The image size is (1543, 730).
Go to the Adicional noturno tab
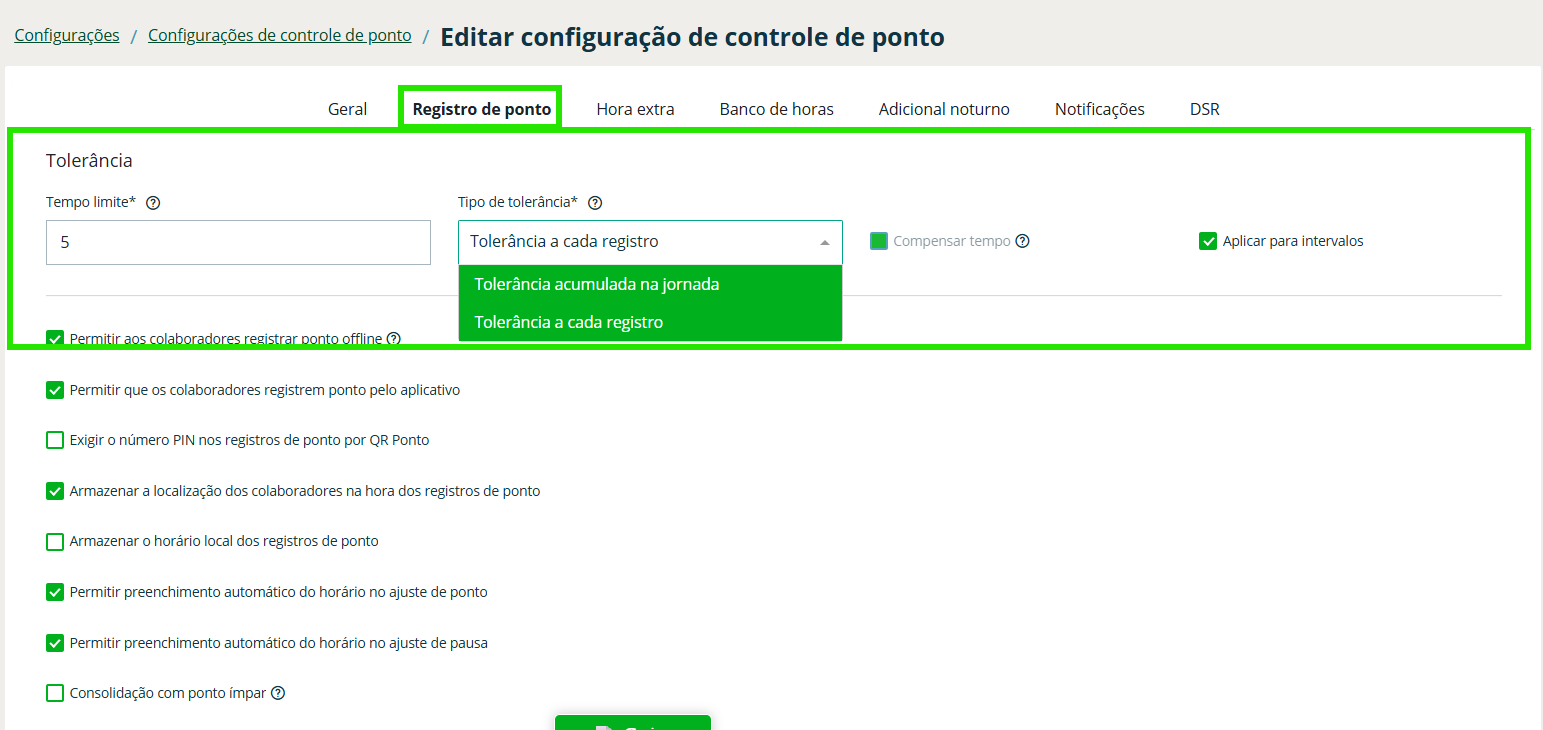click(944, 109)
